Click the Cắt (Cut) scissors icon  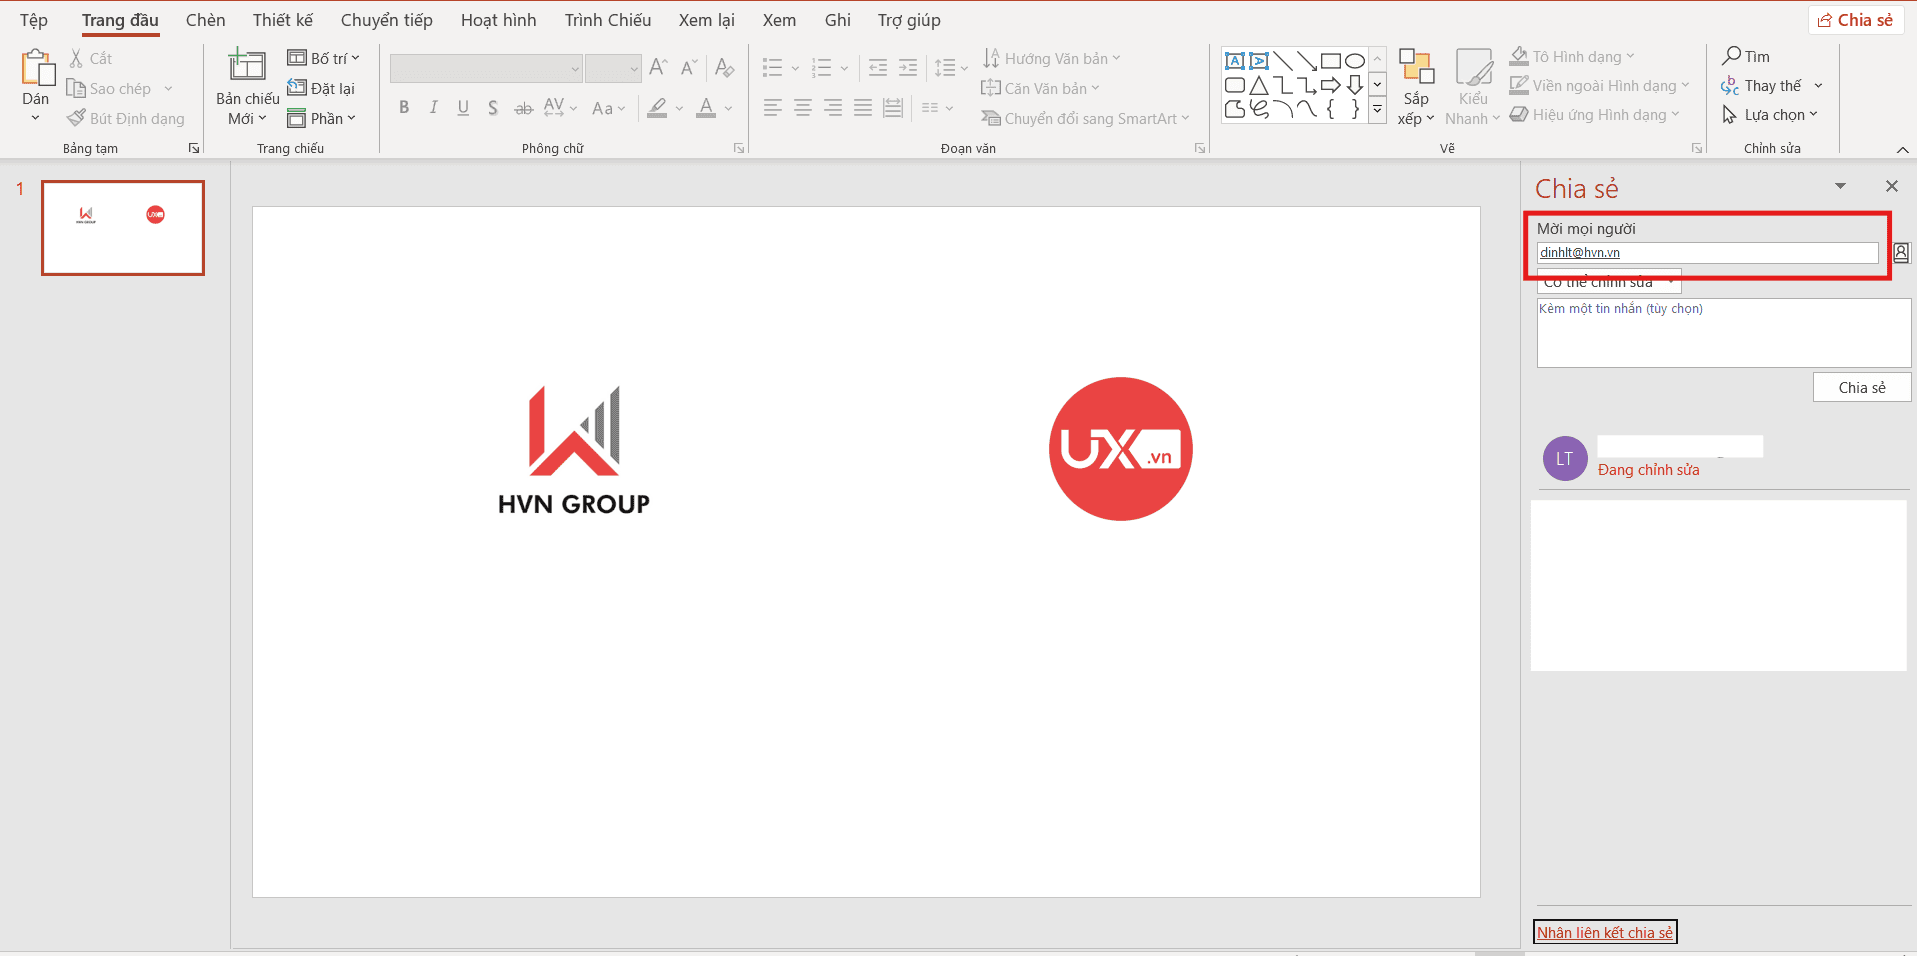[77, 59]
